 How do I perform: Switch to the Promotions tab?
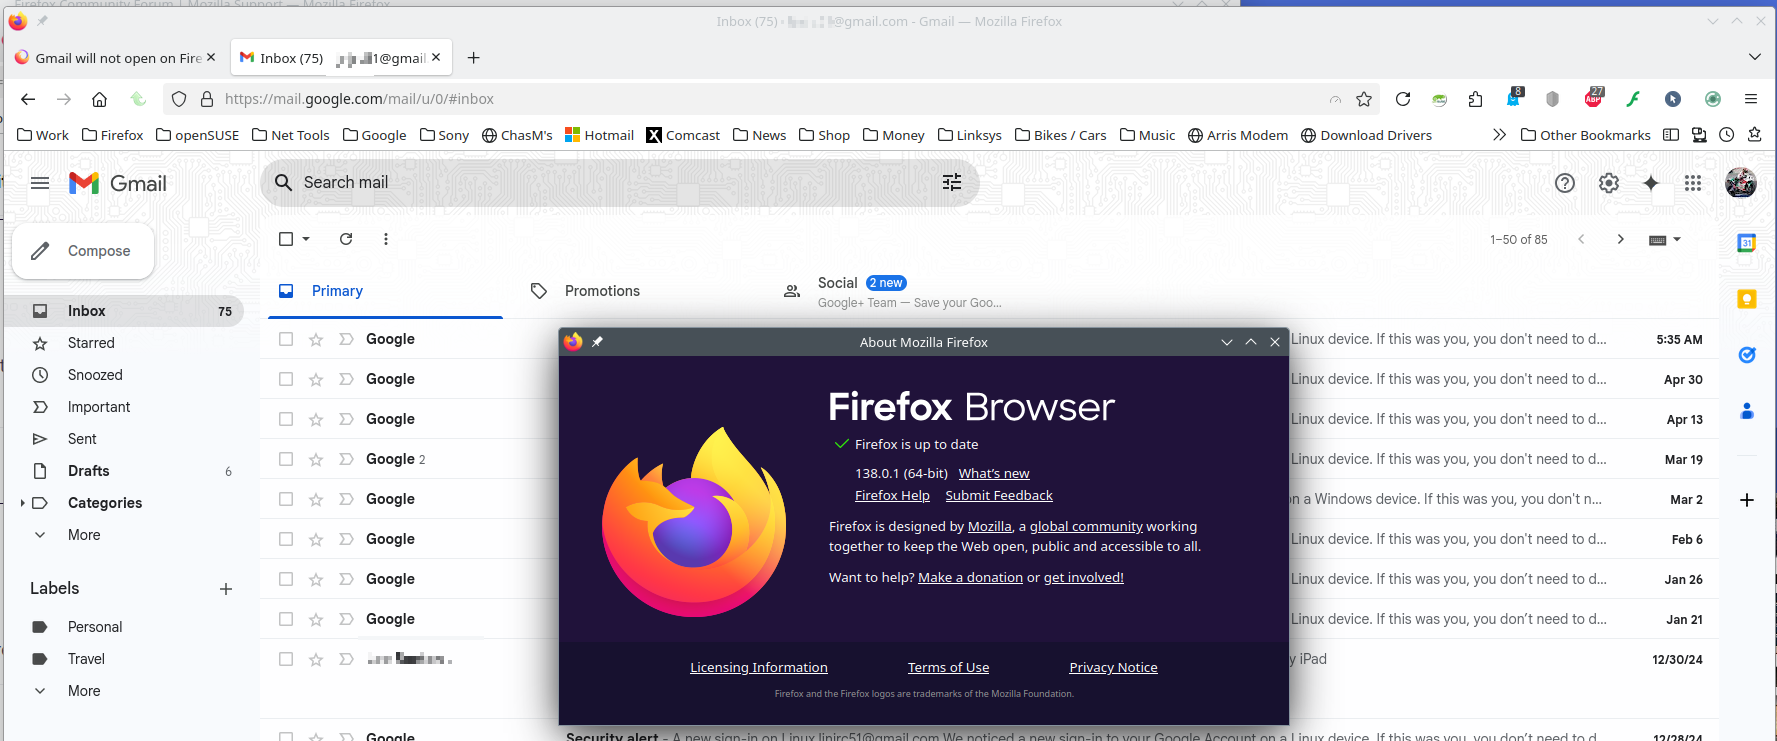[x=602, y=291]
